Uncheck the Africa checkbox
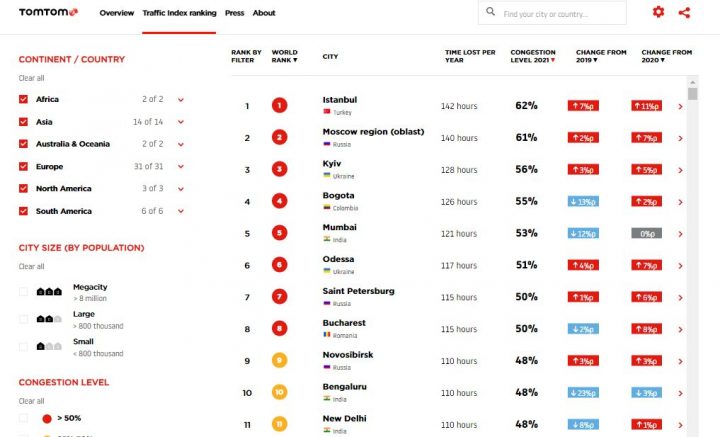 point(23,99)
